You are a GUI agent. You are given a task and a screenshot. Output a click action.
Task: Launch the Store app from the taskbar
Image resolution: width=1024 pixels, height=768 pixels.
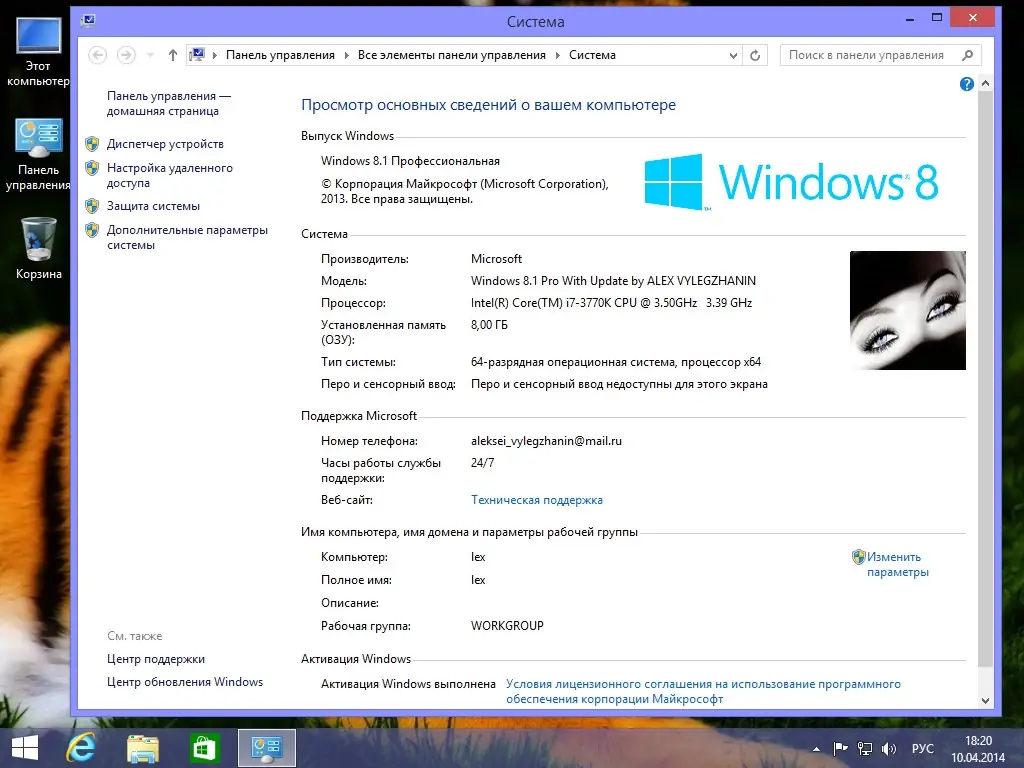point(204,747)
